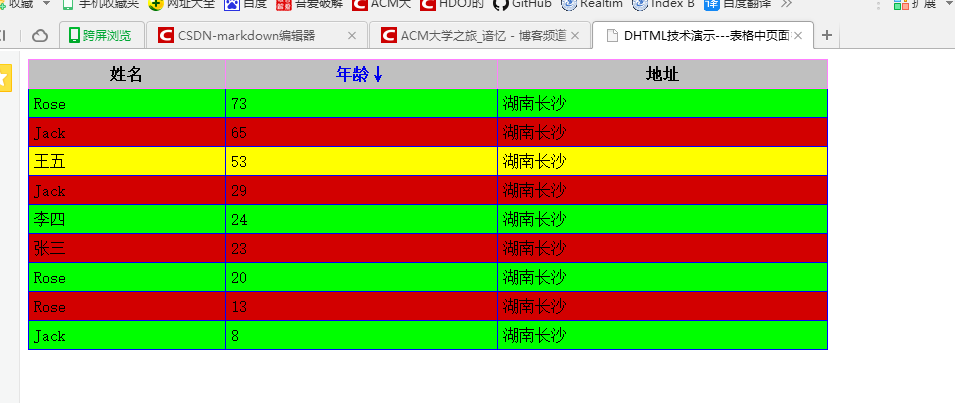955x403 pixels.
Task: Close the CSDN-markdown编辑器 tab
Action: coord(351,36)
